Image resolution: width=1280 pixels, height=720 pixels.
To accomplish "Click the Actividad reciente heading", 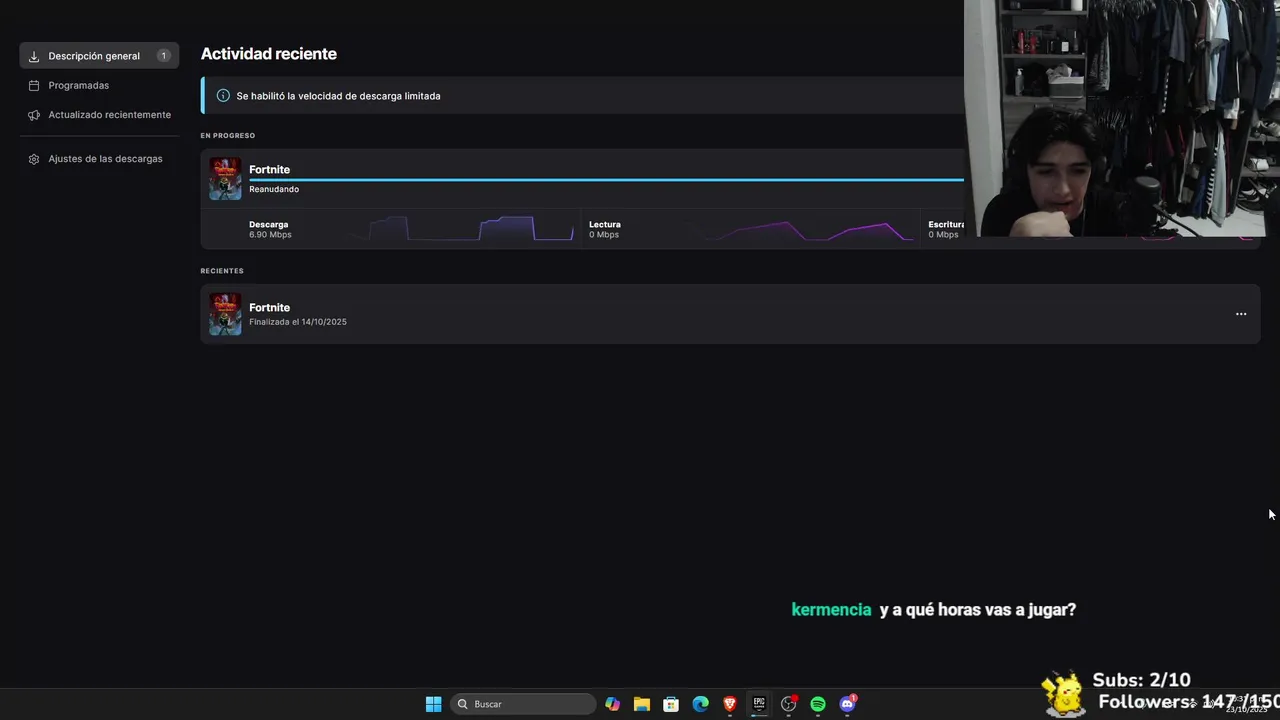I will point(269,54).
